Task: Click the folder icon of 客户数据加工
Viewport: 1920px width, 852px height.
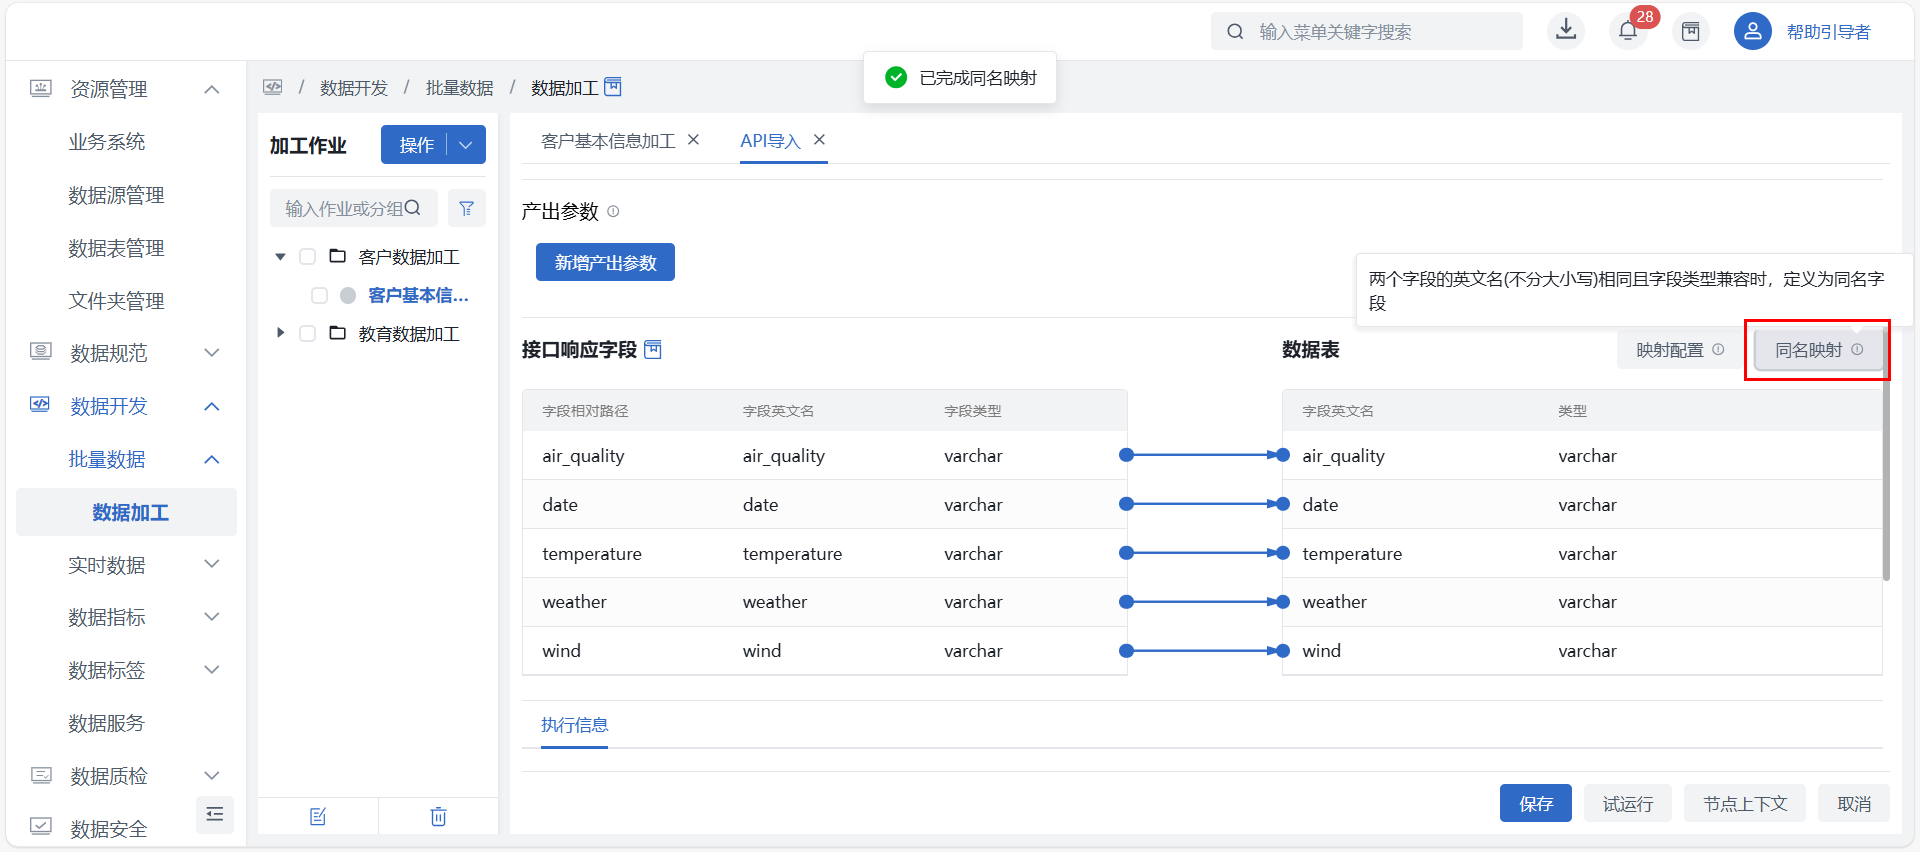Action: [x=338, y=256]
